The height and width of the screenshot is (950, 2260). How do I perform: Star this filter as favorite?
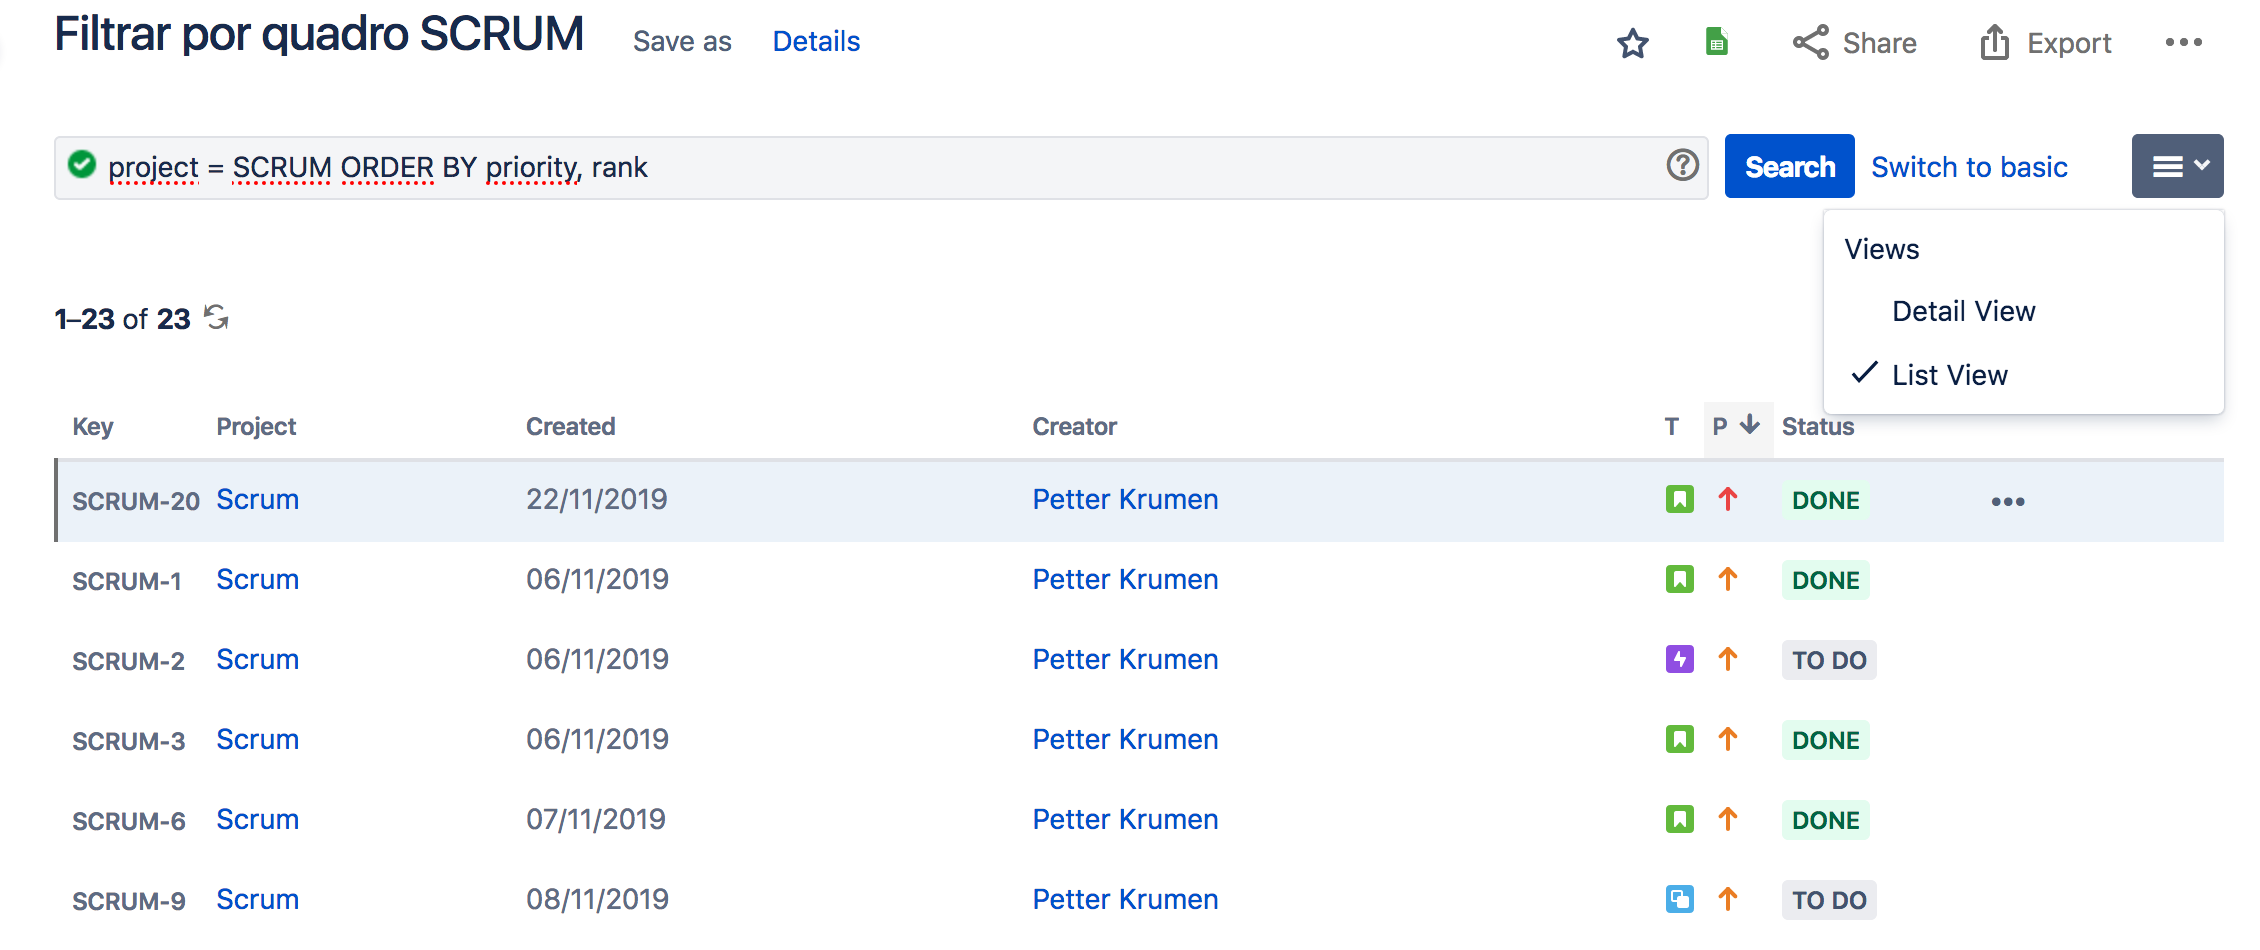(x=1633, y=43)
